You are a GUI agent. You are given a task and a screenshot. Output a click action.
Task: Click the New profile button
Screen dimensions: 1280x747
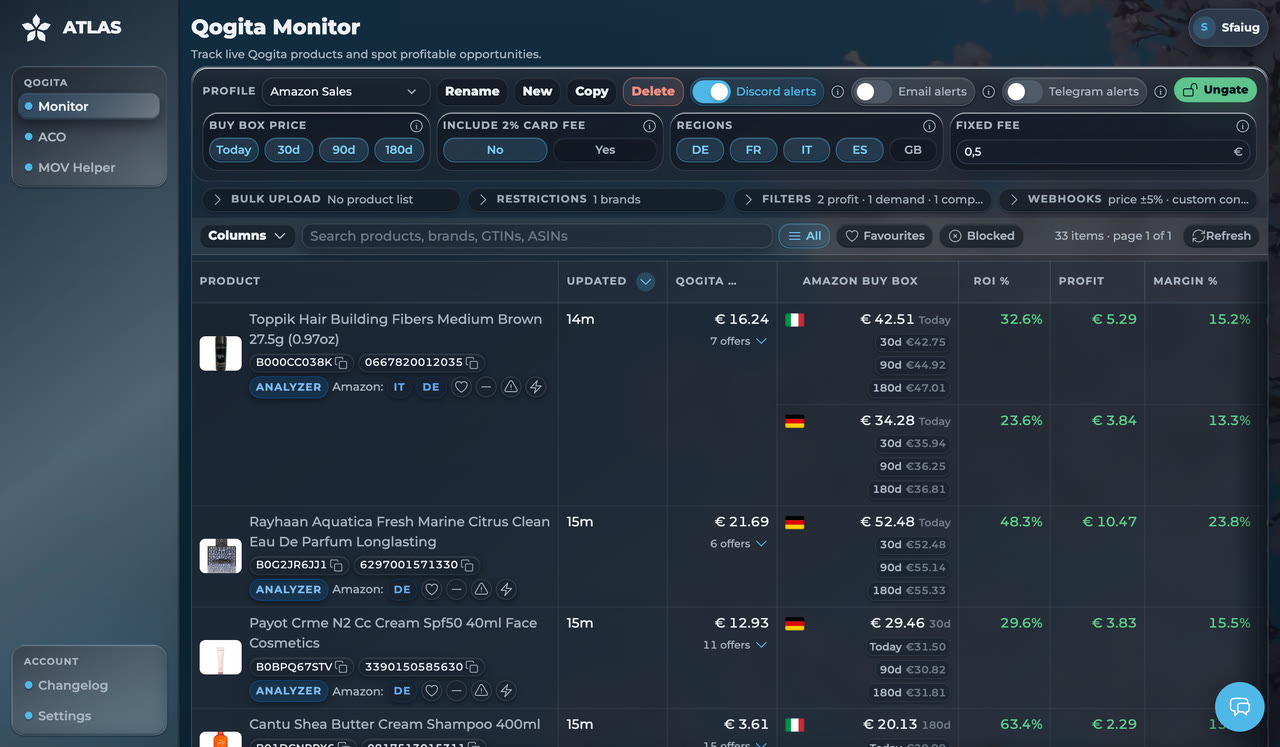(x=537, y=91)
